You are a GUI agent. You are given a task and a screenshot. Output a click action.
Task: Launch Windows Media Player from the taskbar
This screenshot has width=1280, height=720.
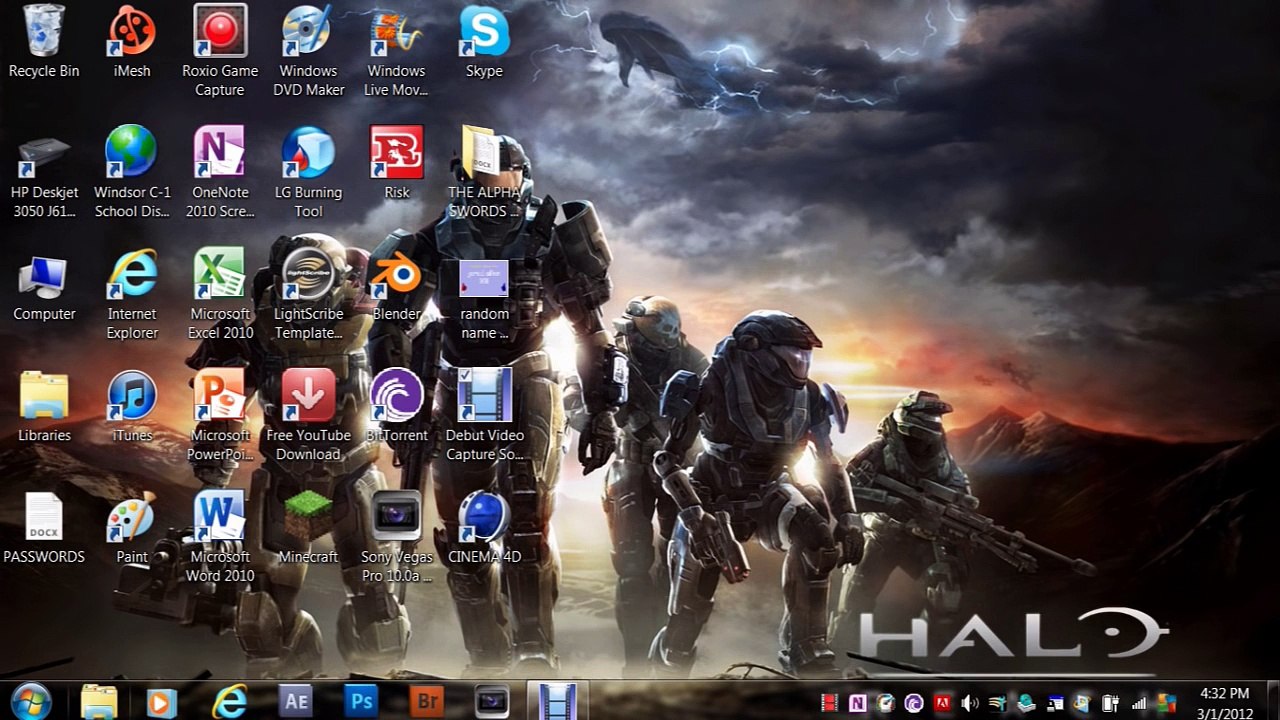tap(162, 701)
